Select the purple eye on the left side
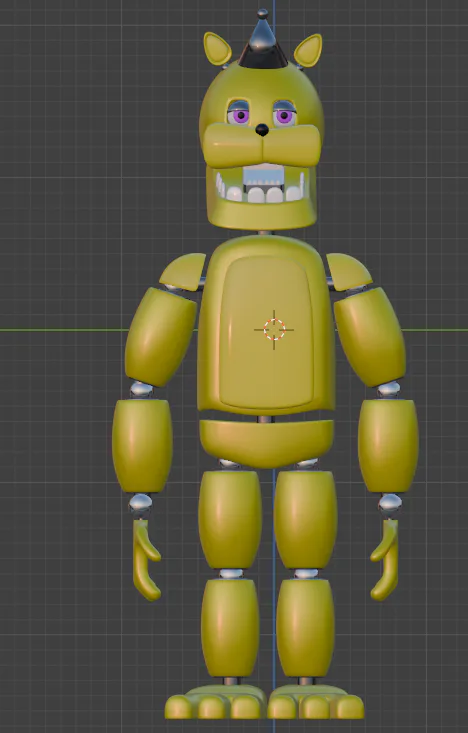This screenshot has height=733, width=468. coord(240,115)
